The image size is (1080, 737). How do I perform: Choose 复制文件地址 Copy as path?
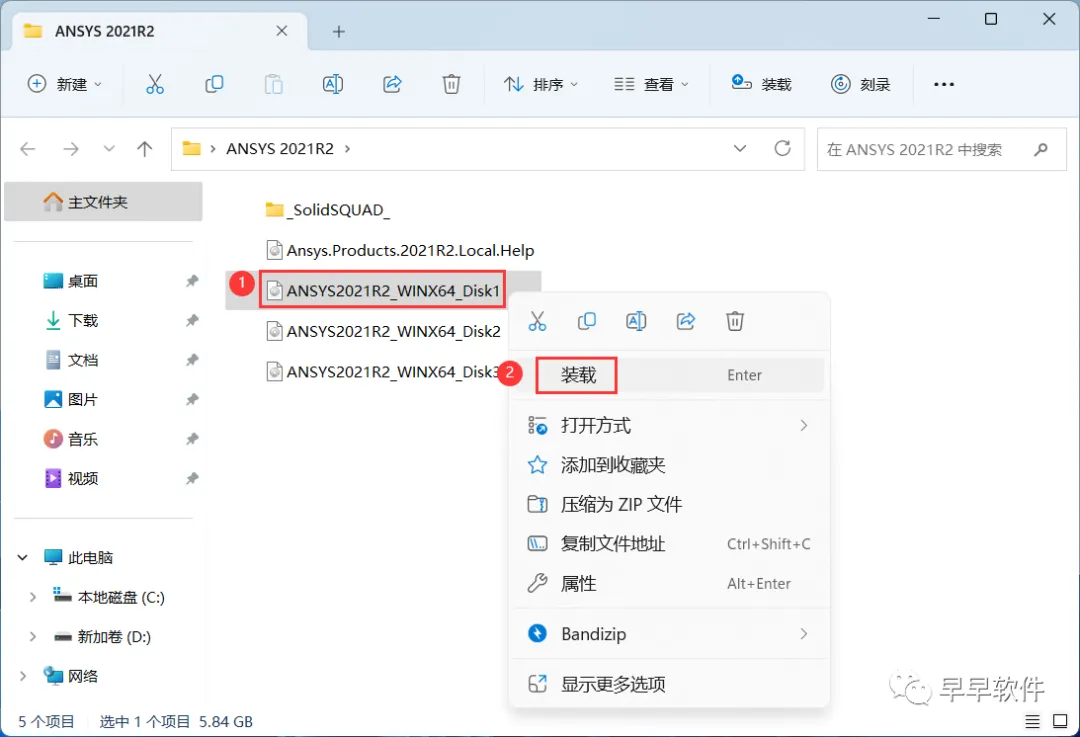(669, 543)
